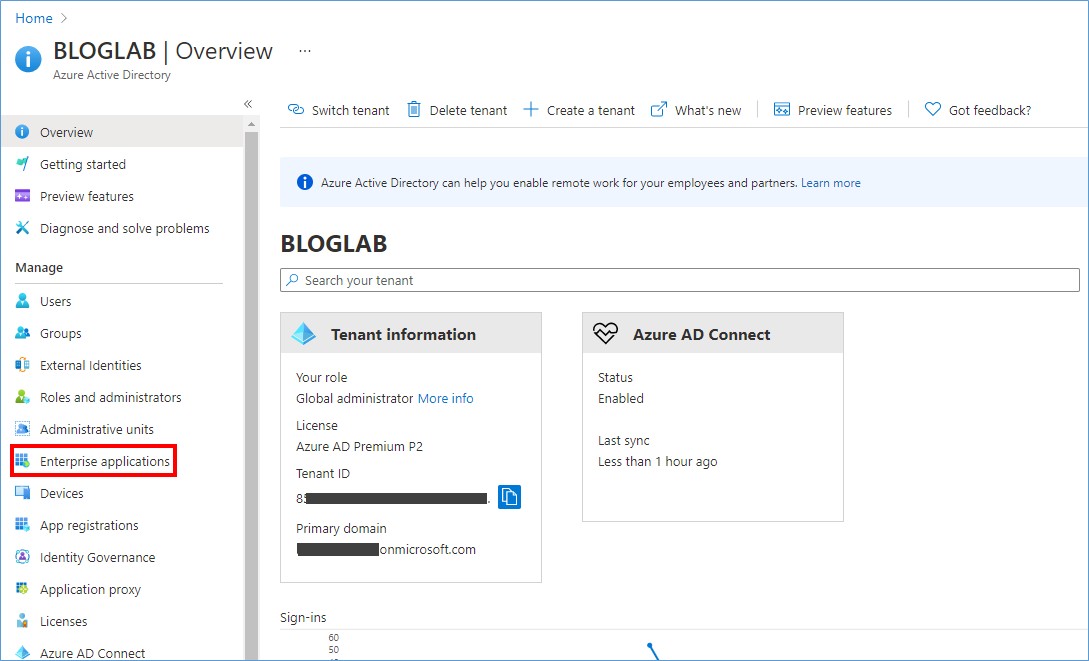Click the Application proxy icon

tap(22, 589)
